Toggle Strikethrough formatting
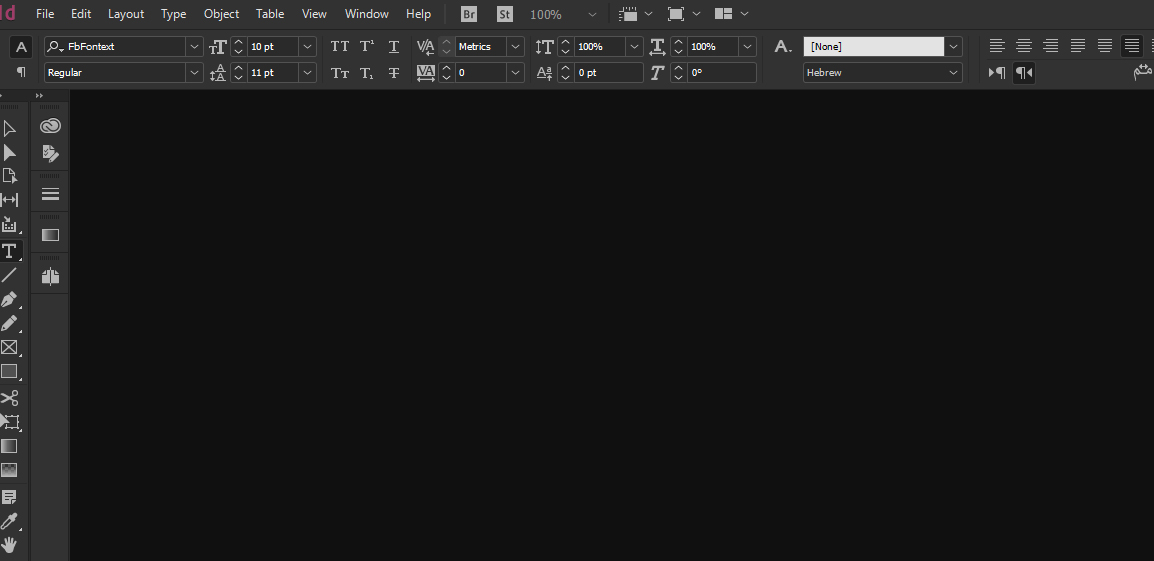The width and height of the screenshot is (1154, 561). [x=394, y=73]
